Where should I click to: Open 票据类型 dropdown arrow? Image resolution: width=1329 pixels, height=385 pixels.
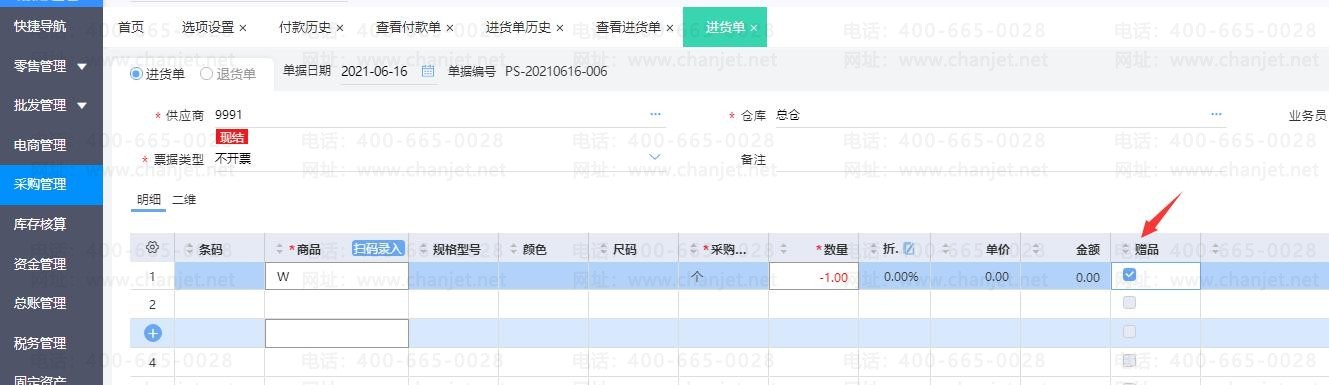655,157
